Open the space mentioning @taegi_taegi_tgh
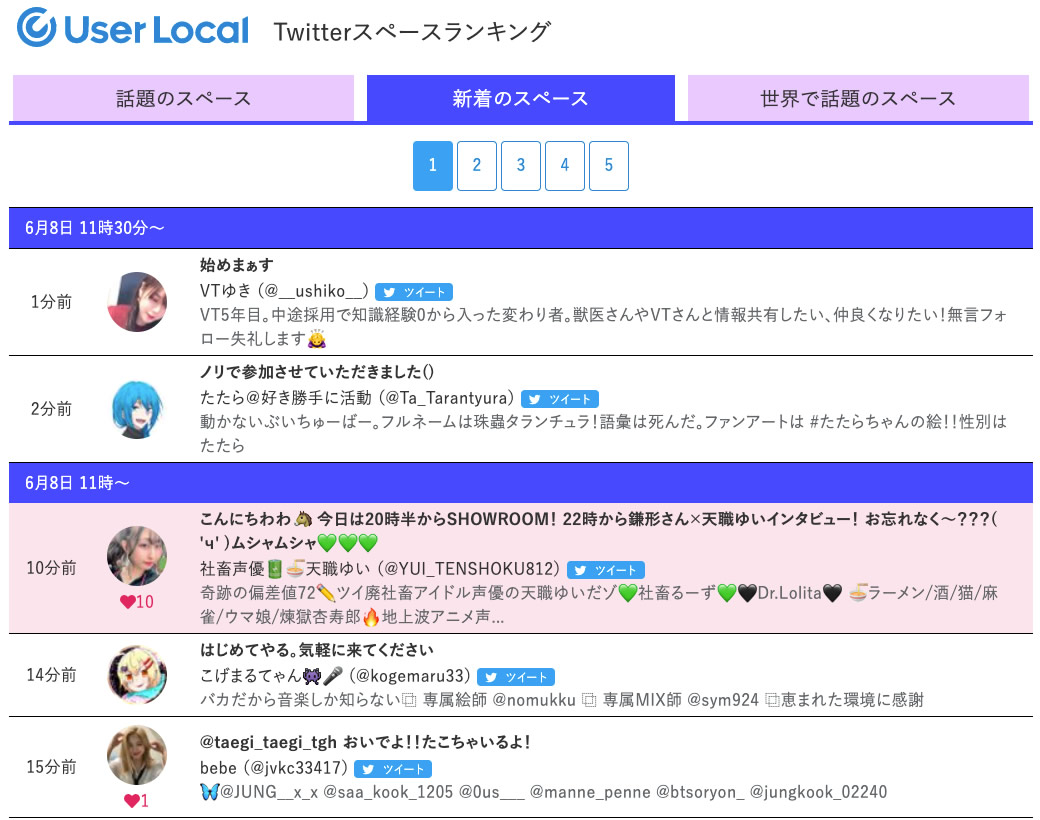 (365, 742)
